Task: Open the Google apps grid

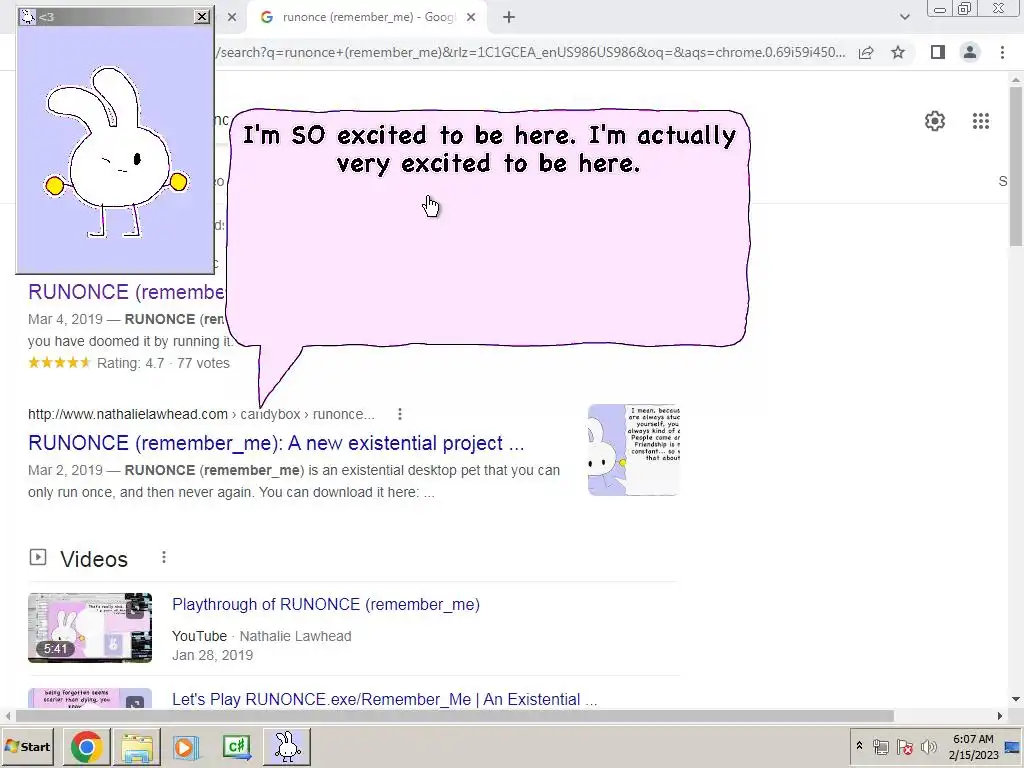Action: point(981,121)
